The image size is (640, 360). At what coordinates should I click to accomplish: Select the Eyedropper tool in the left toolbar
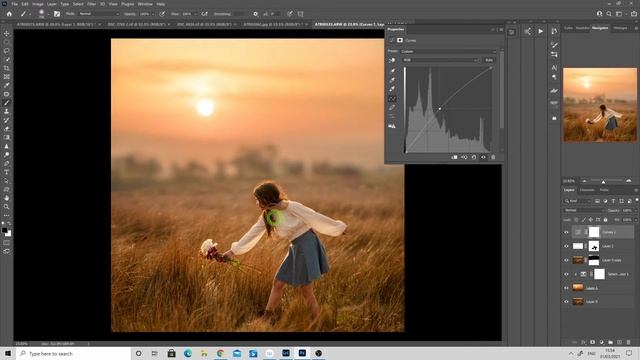7,85
